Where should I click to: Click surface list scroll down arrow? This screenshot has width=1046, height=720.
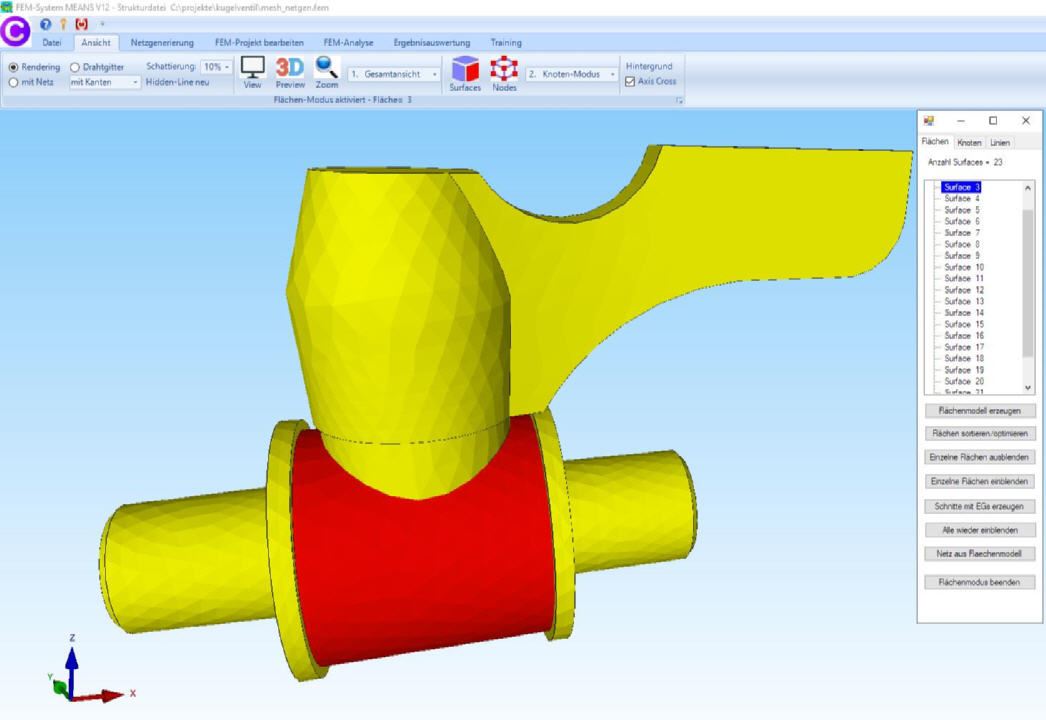(x=1028, y=388)
